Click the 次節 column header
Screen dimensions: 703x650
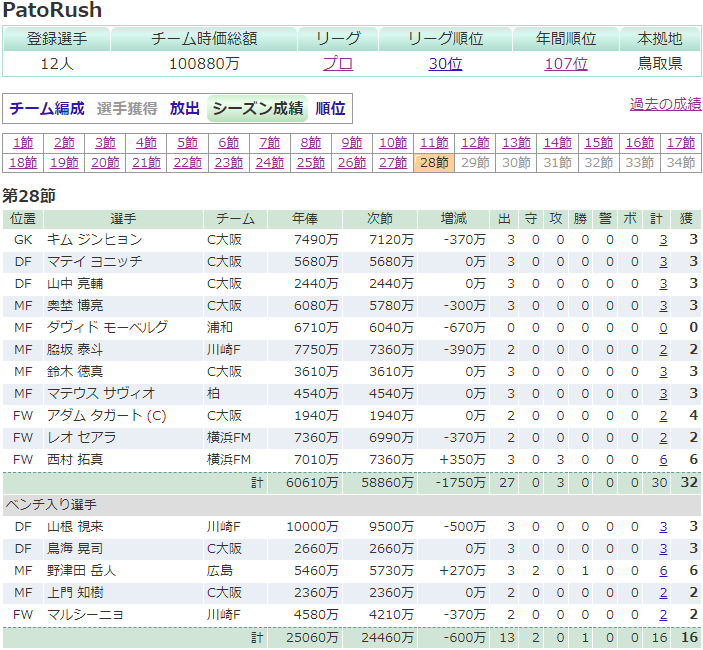tap(380, 219)
